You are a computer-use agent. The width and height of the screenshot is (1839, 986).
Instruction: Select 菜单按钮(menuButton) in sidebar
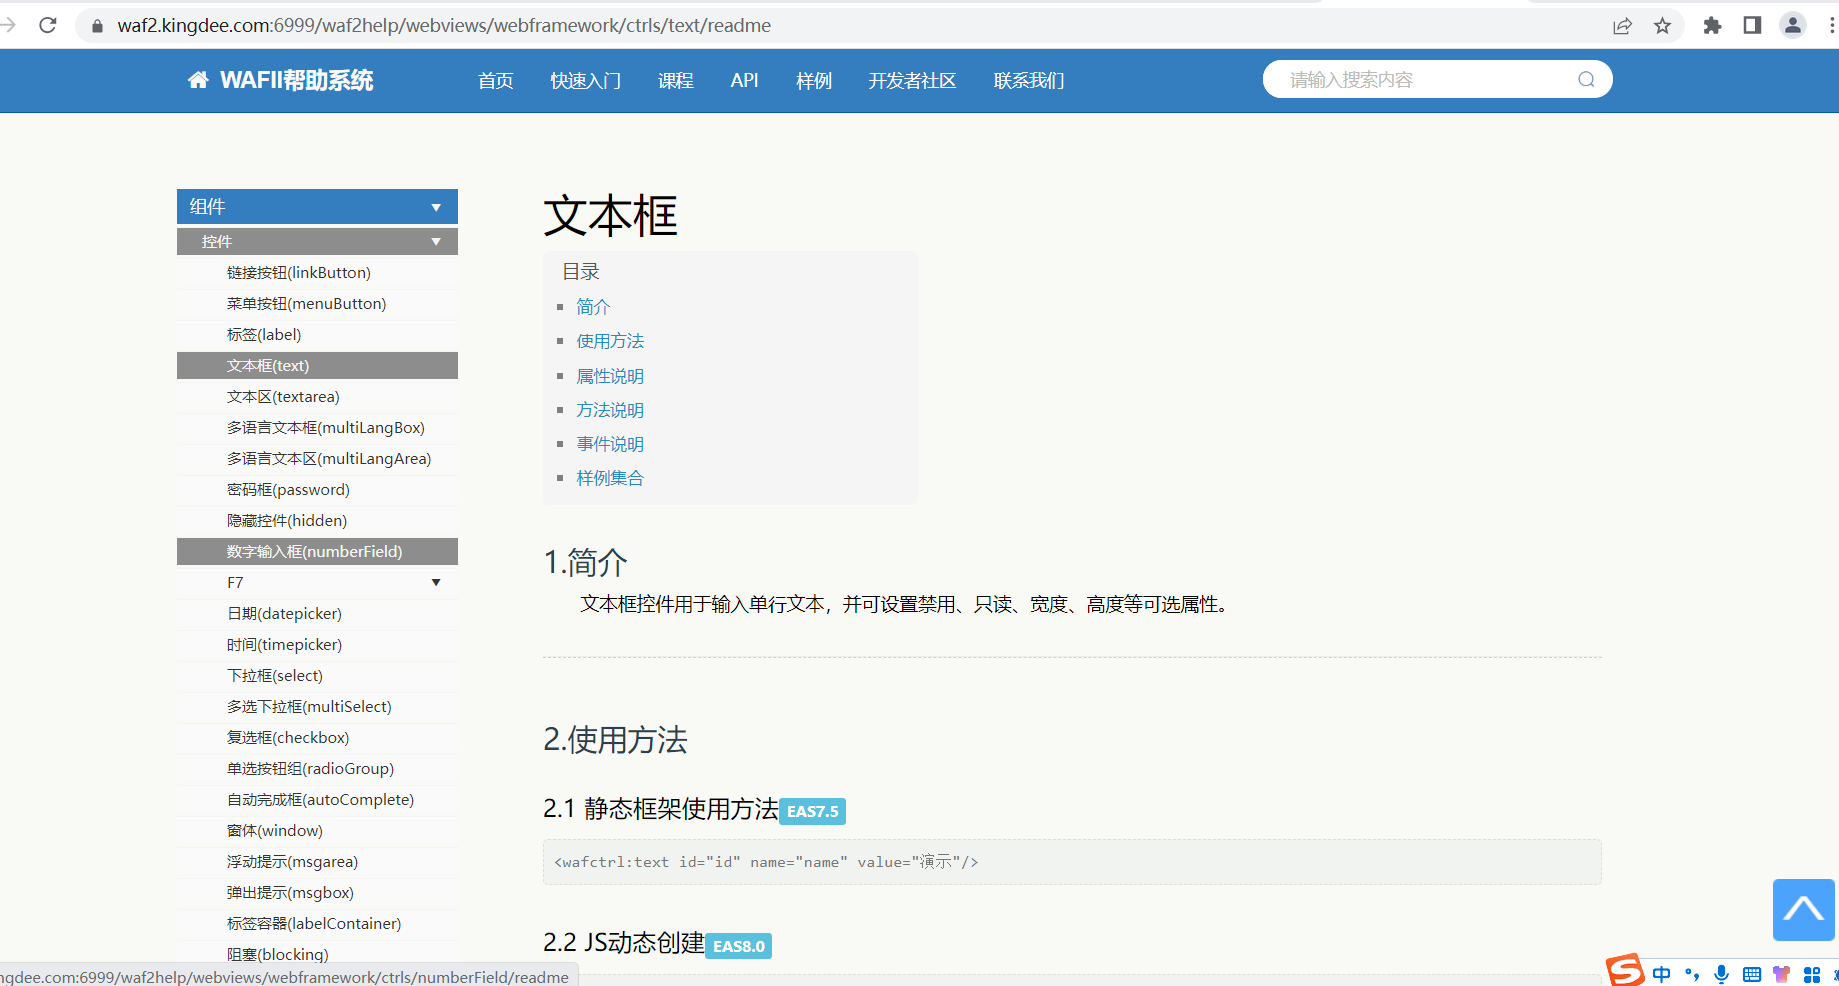click(x=317, y=304)
